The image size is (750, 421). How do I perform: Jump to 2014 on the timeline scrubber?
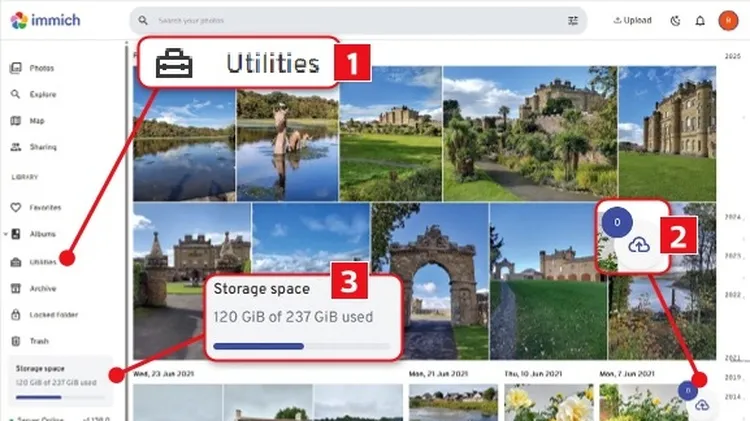click(x=732, y=397)
